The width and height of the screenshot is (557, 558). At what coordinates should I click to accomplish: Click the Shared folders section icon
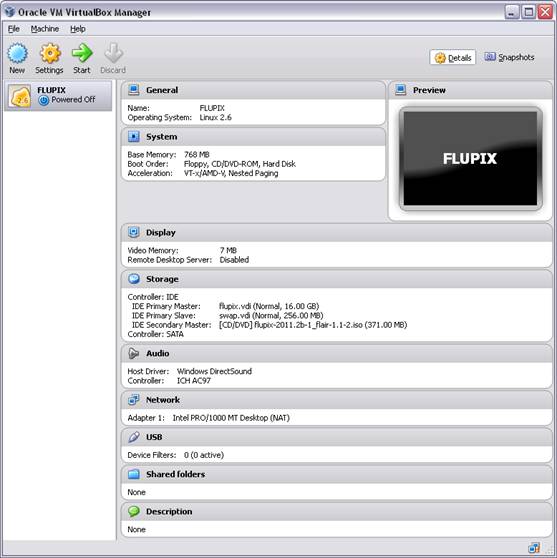(x=133, y=474)
